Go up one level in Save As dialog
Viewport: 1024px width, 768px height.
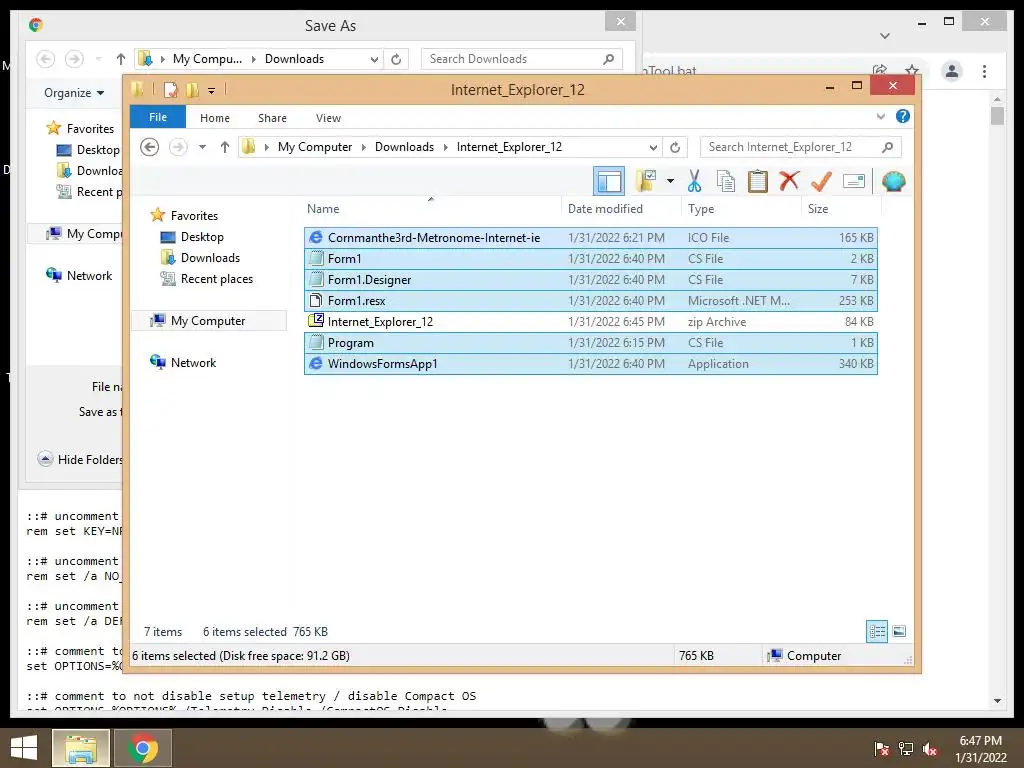coord(121,59)
